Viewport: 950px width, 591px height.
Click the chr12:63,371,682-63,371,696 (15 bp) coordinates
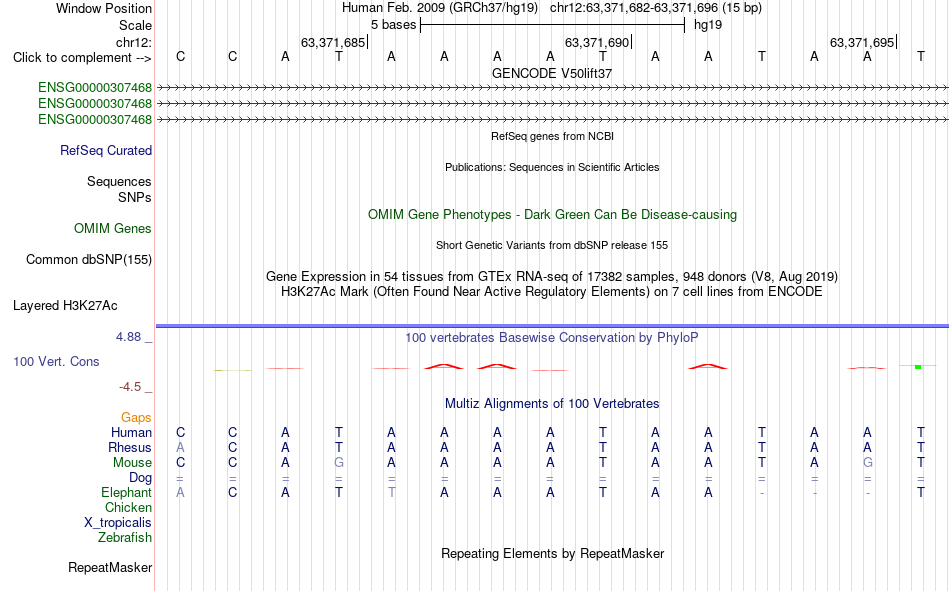[656, 8]
